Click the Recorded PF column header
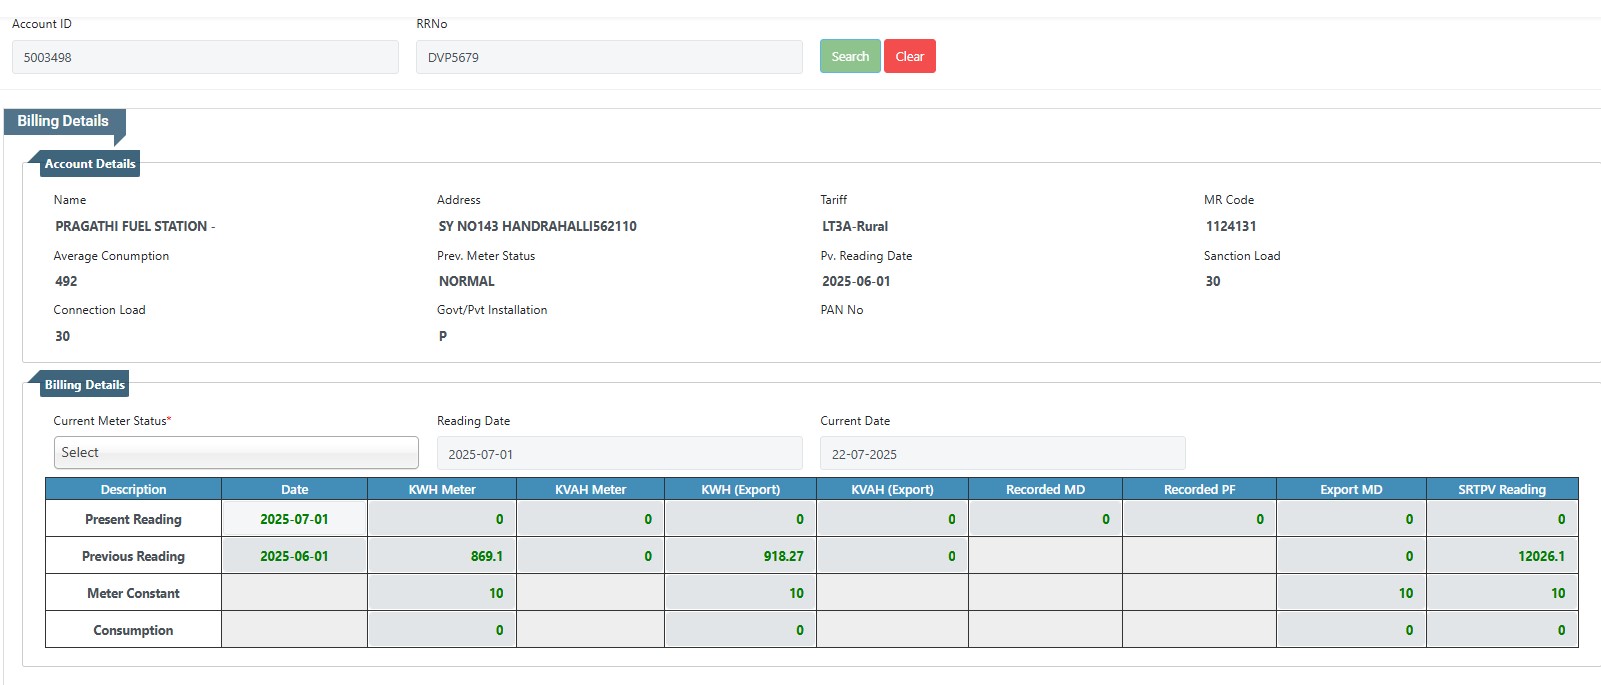Screen dimensions: 1601x685 click(x=1199, y=489)
